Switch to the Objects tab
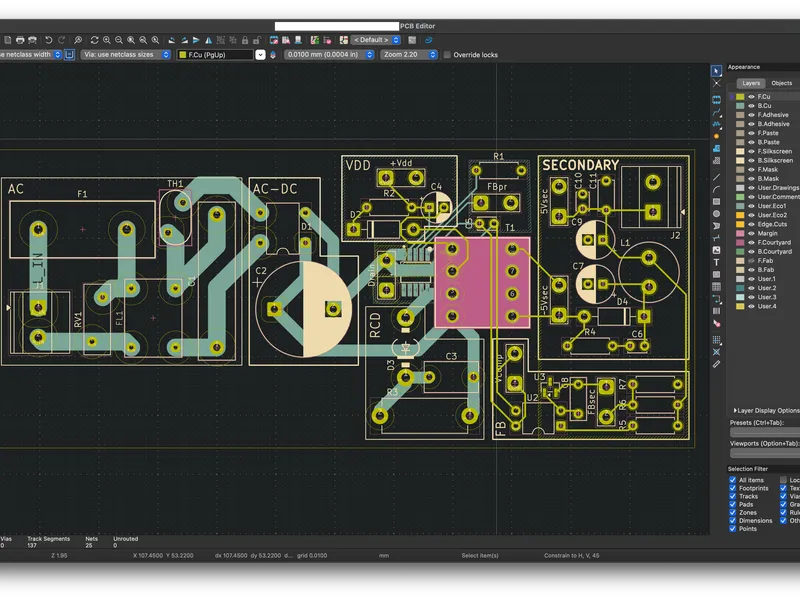The height and width of the screenshot is (600, 800). 782,83
